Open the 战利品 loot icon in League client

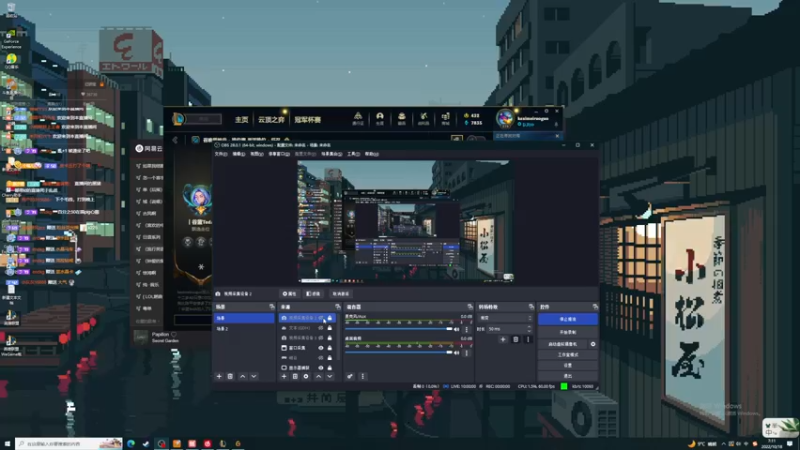pyautogui.click(x=423, y=119)
